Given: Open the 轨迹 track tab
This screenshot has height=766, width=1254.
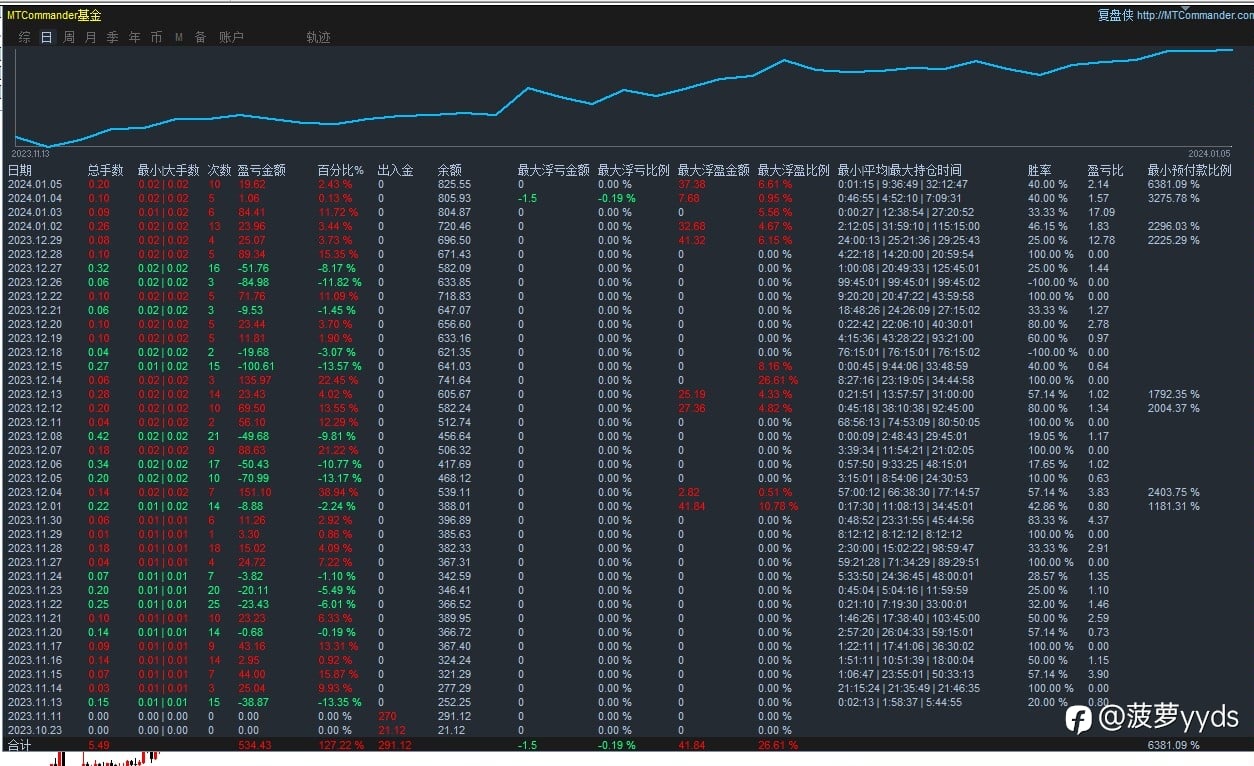Looking at the screenshot, I should tap(318, 37).
